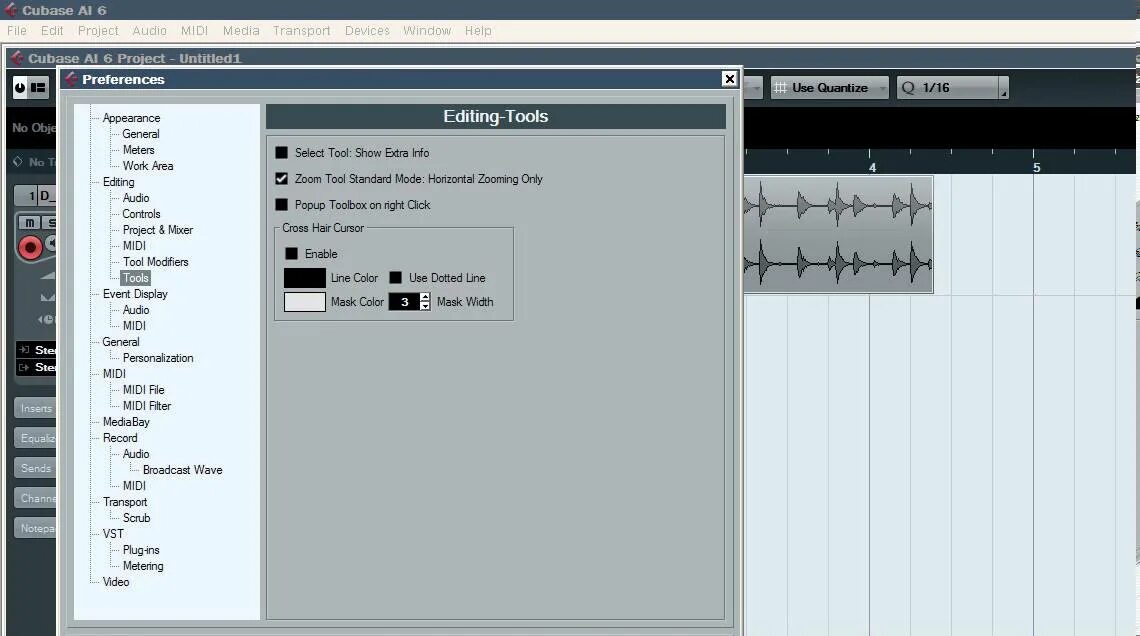Open the Media menu
This screenshot has width=1140, height=636.
tap(241, 31)
